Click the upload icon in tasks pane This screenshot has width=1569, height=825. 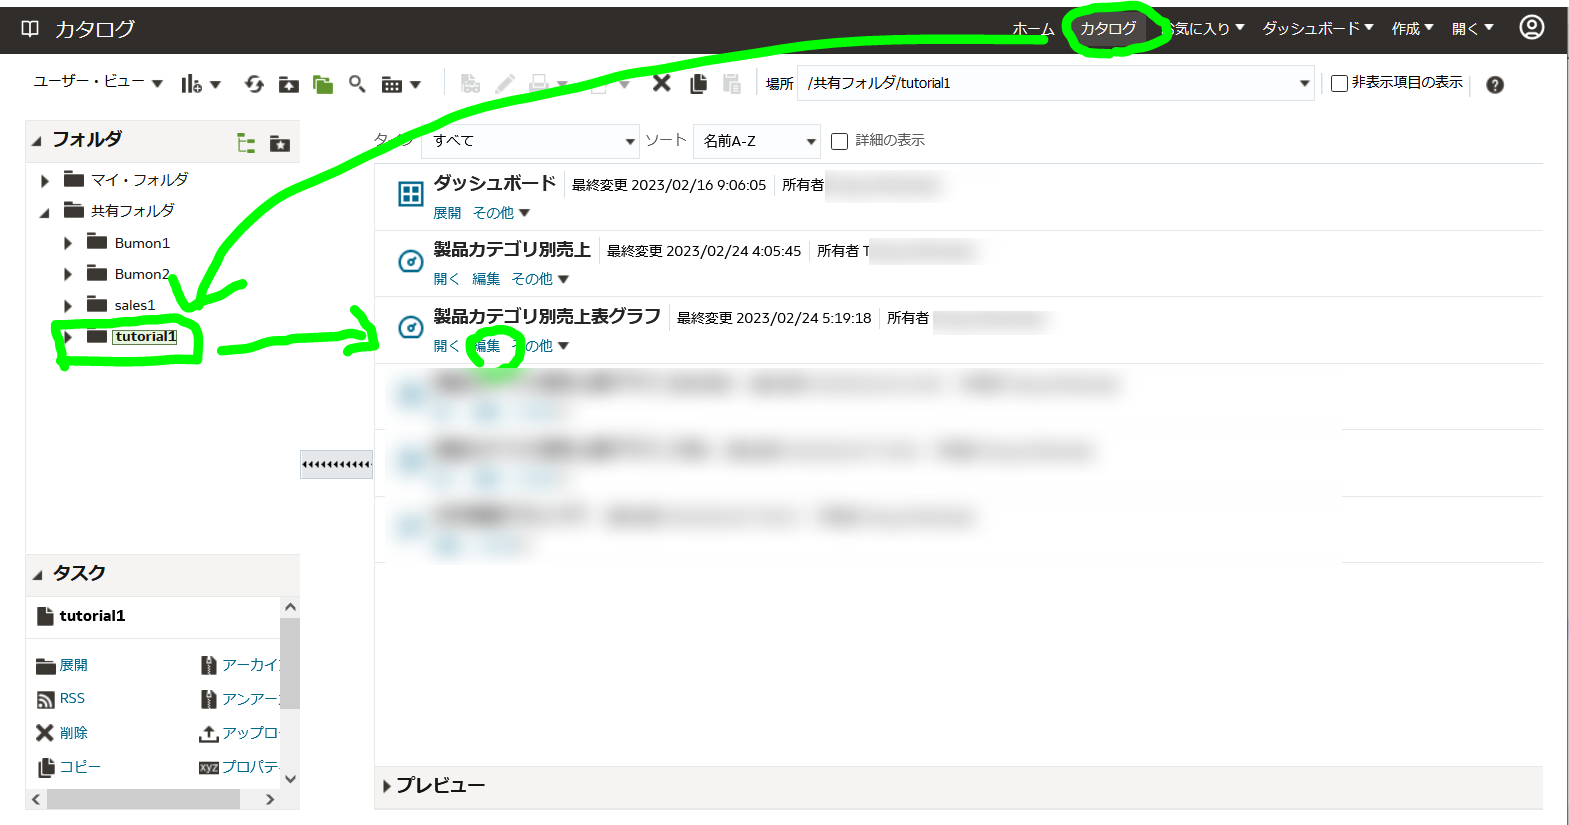208,733
